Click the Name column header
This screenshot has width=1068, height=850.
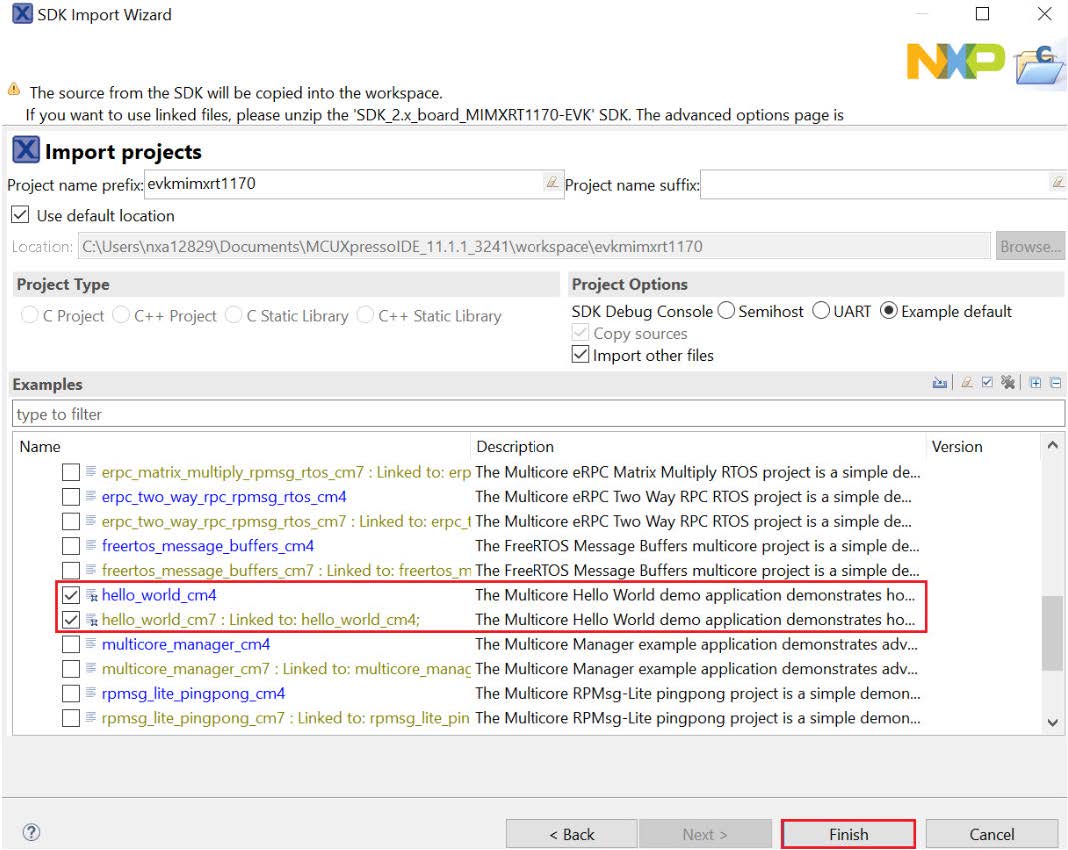click(x=40, y=447)
